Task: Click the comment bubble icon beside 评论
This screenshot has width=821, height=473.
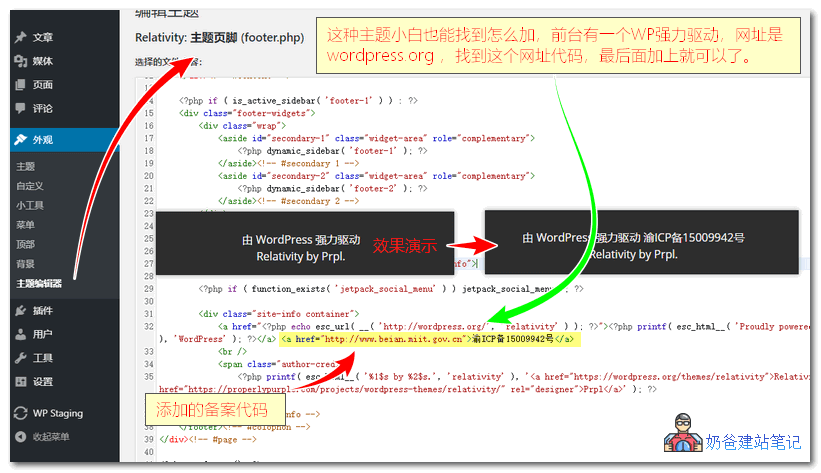Action: click(20, 108)
